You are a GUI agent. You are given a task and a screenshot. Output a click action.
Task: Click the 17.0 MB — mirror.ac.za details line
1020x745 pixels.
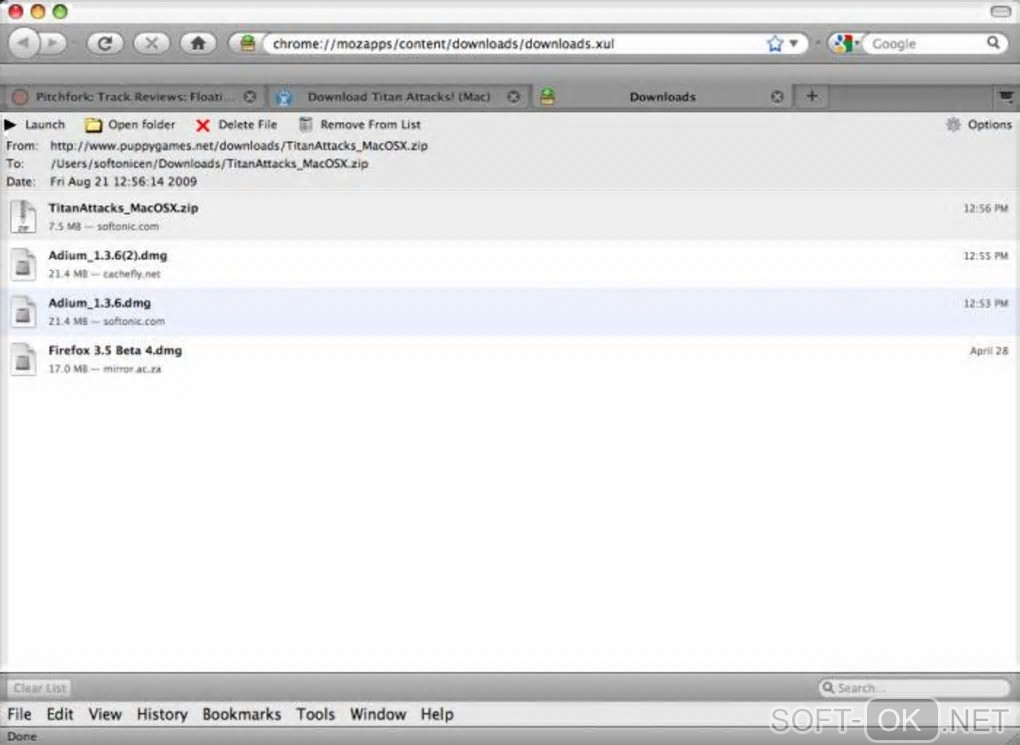[104, 369]
